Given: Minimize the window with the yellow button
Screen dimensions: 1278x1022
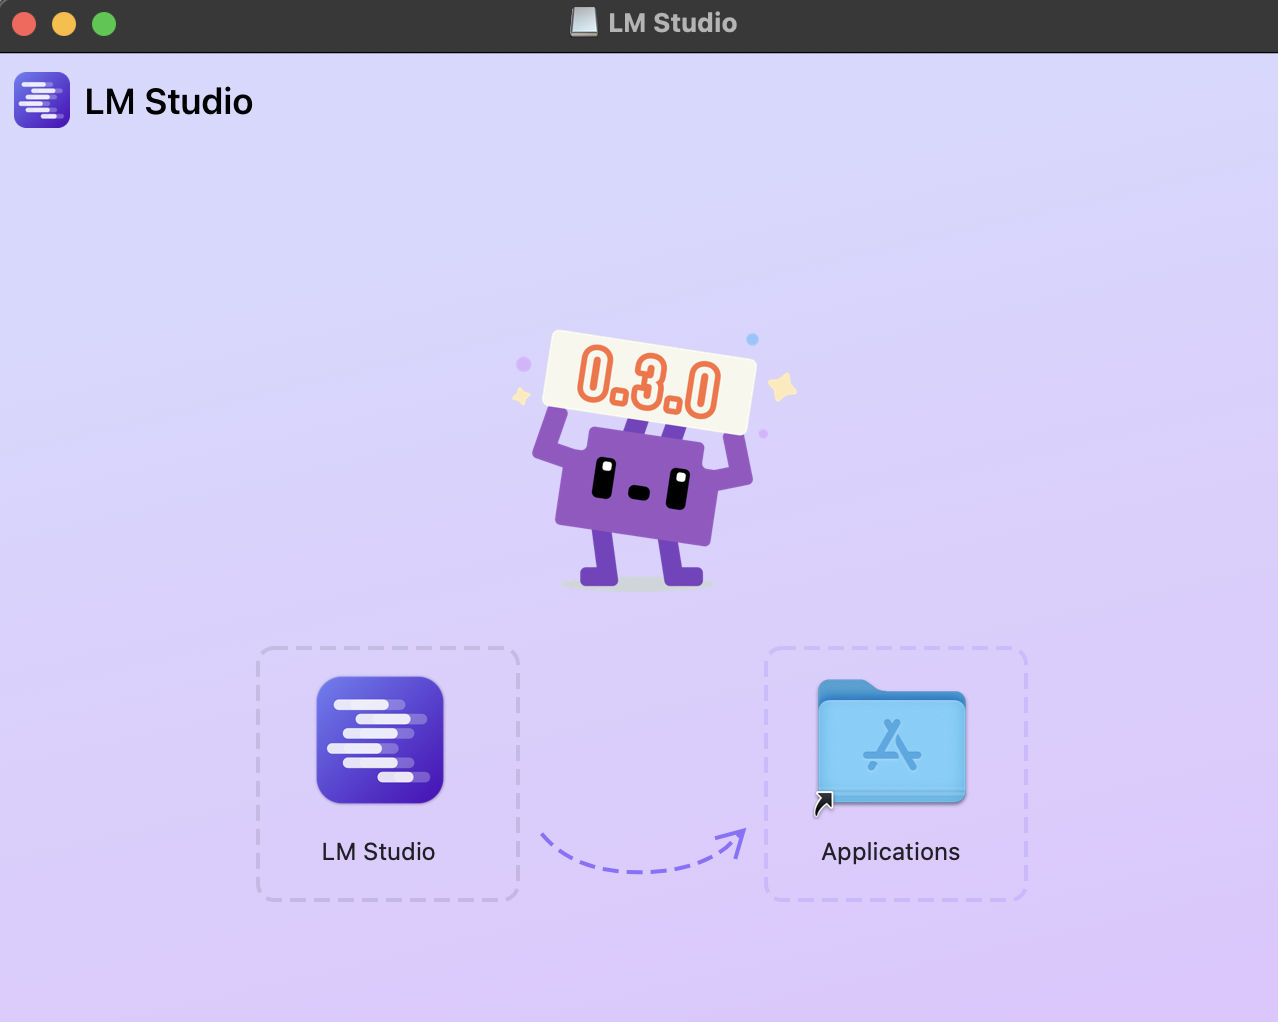Looking at the screenshot, I should point(64,23).
